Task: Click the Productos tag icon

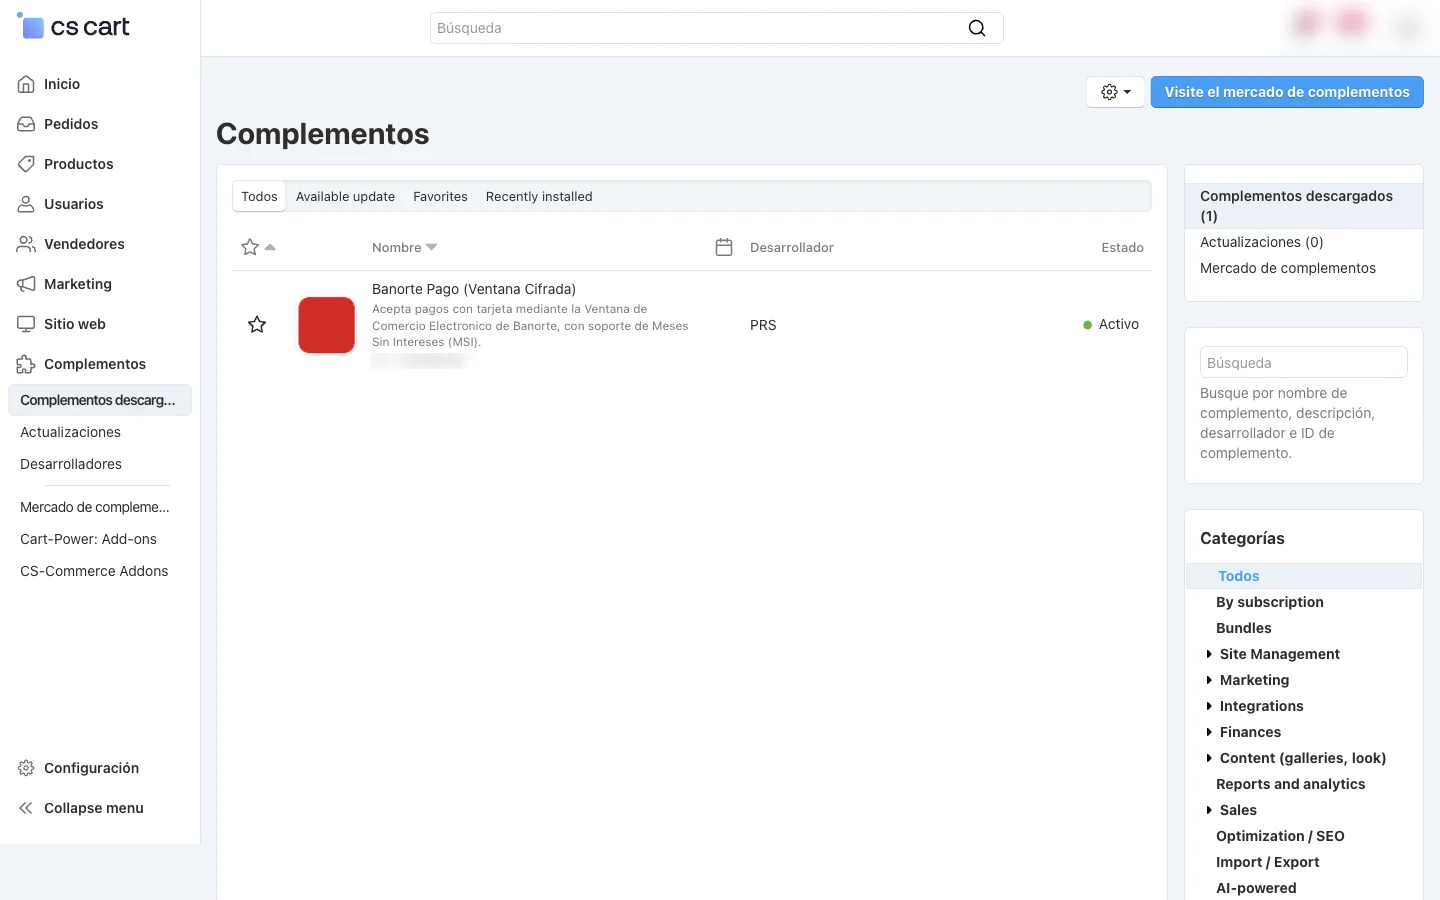Action: click(26, 164)
